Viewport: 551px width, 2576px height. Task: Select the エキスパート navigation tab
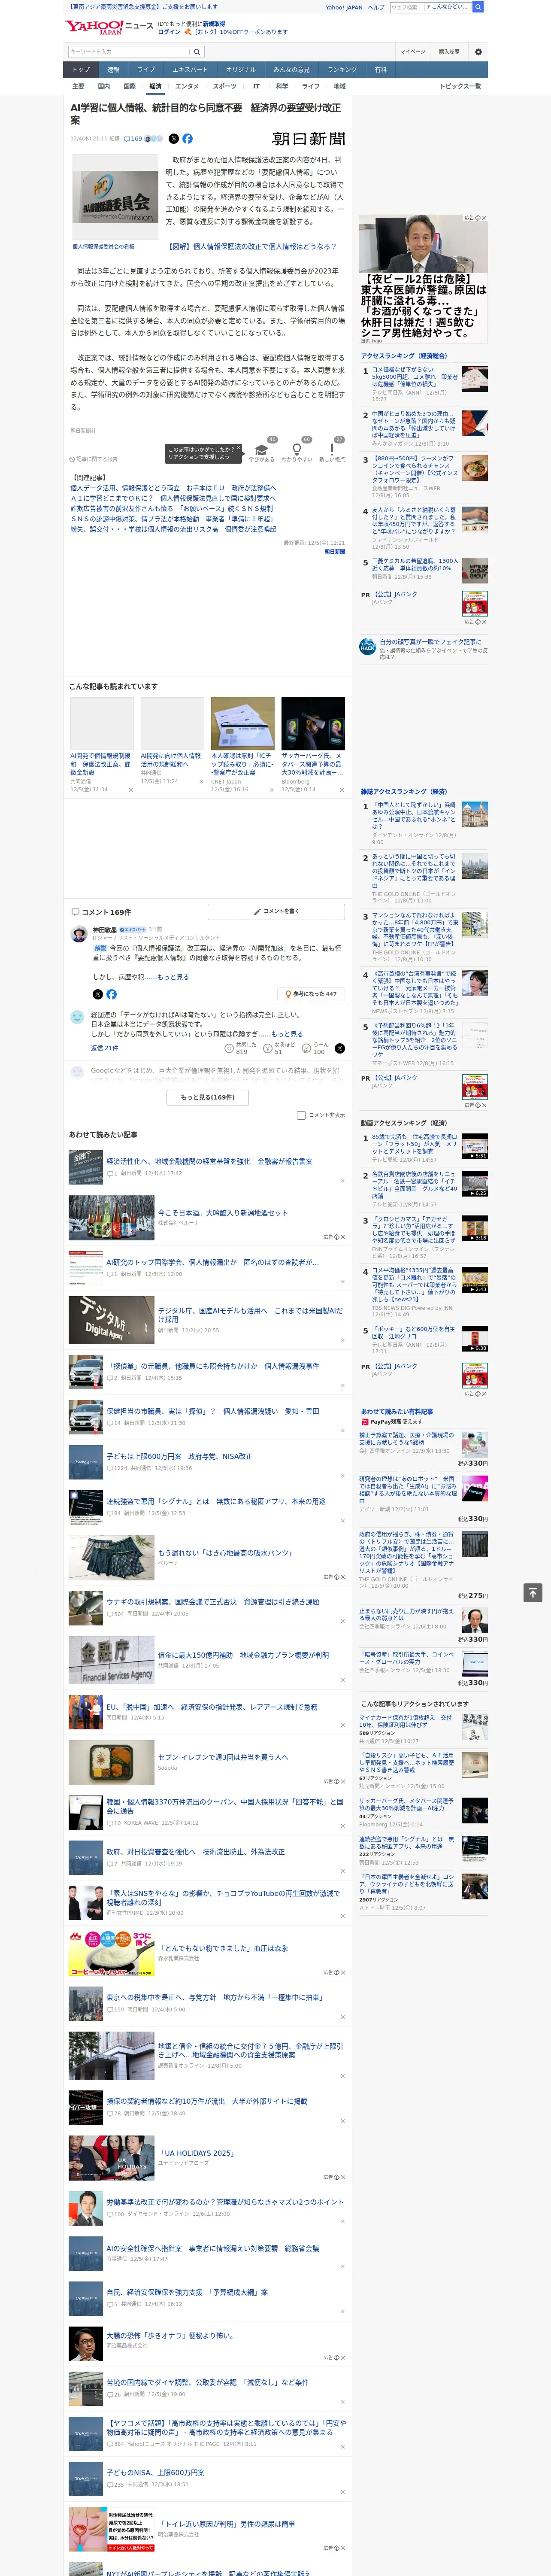190,69
